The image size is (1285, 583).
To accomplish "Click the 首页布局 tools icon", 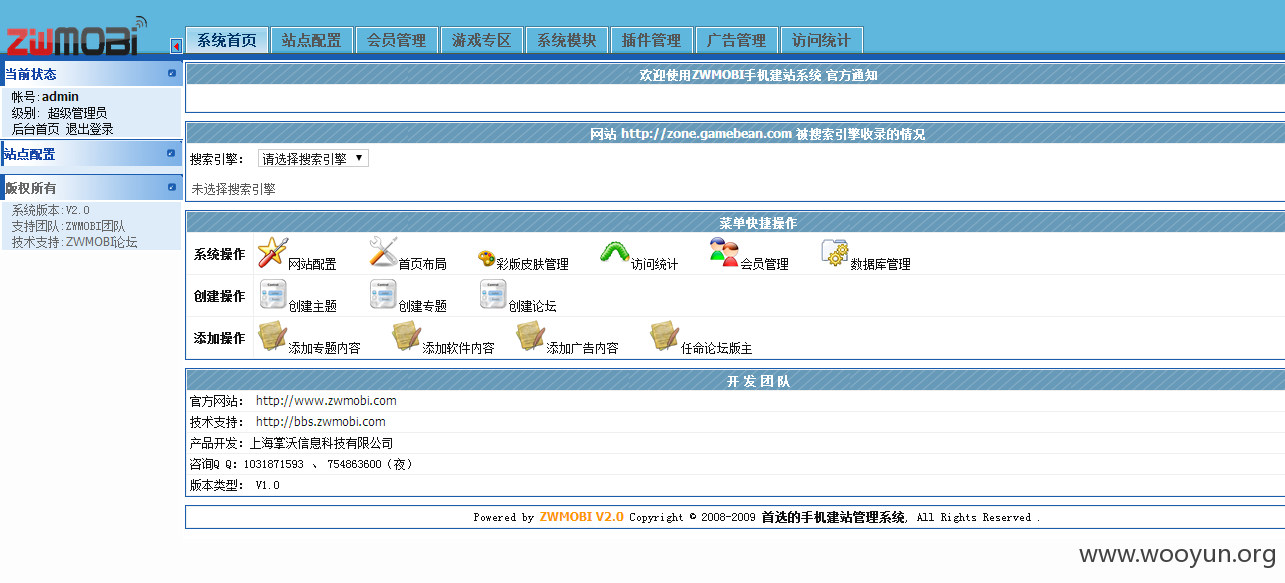I will [x=383, y=252].
